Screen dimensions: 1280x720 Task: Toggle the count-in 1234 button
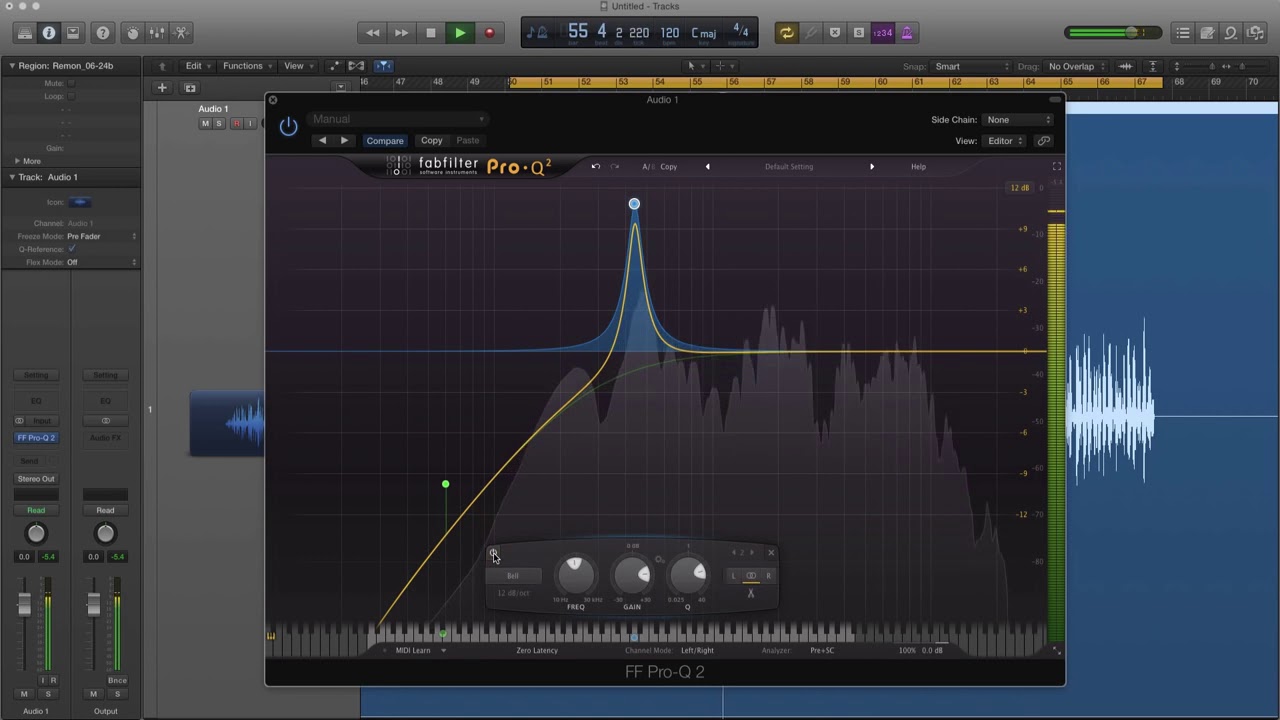click(x=883, y=33)
